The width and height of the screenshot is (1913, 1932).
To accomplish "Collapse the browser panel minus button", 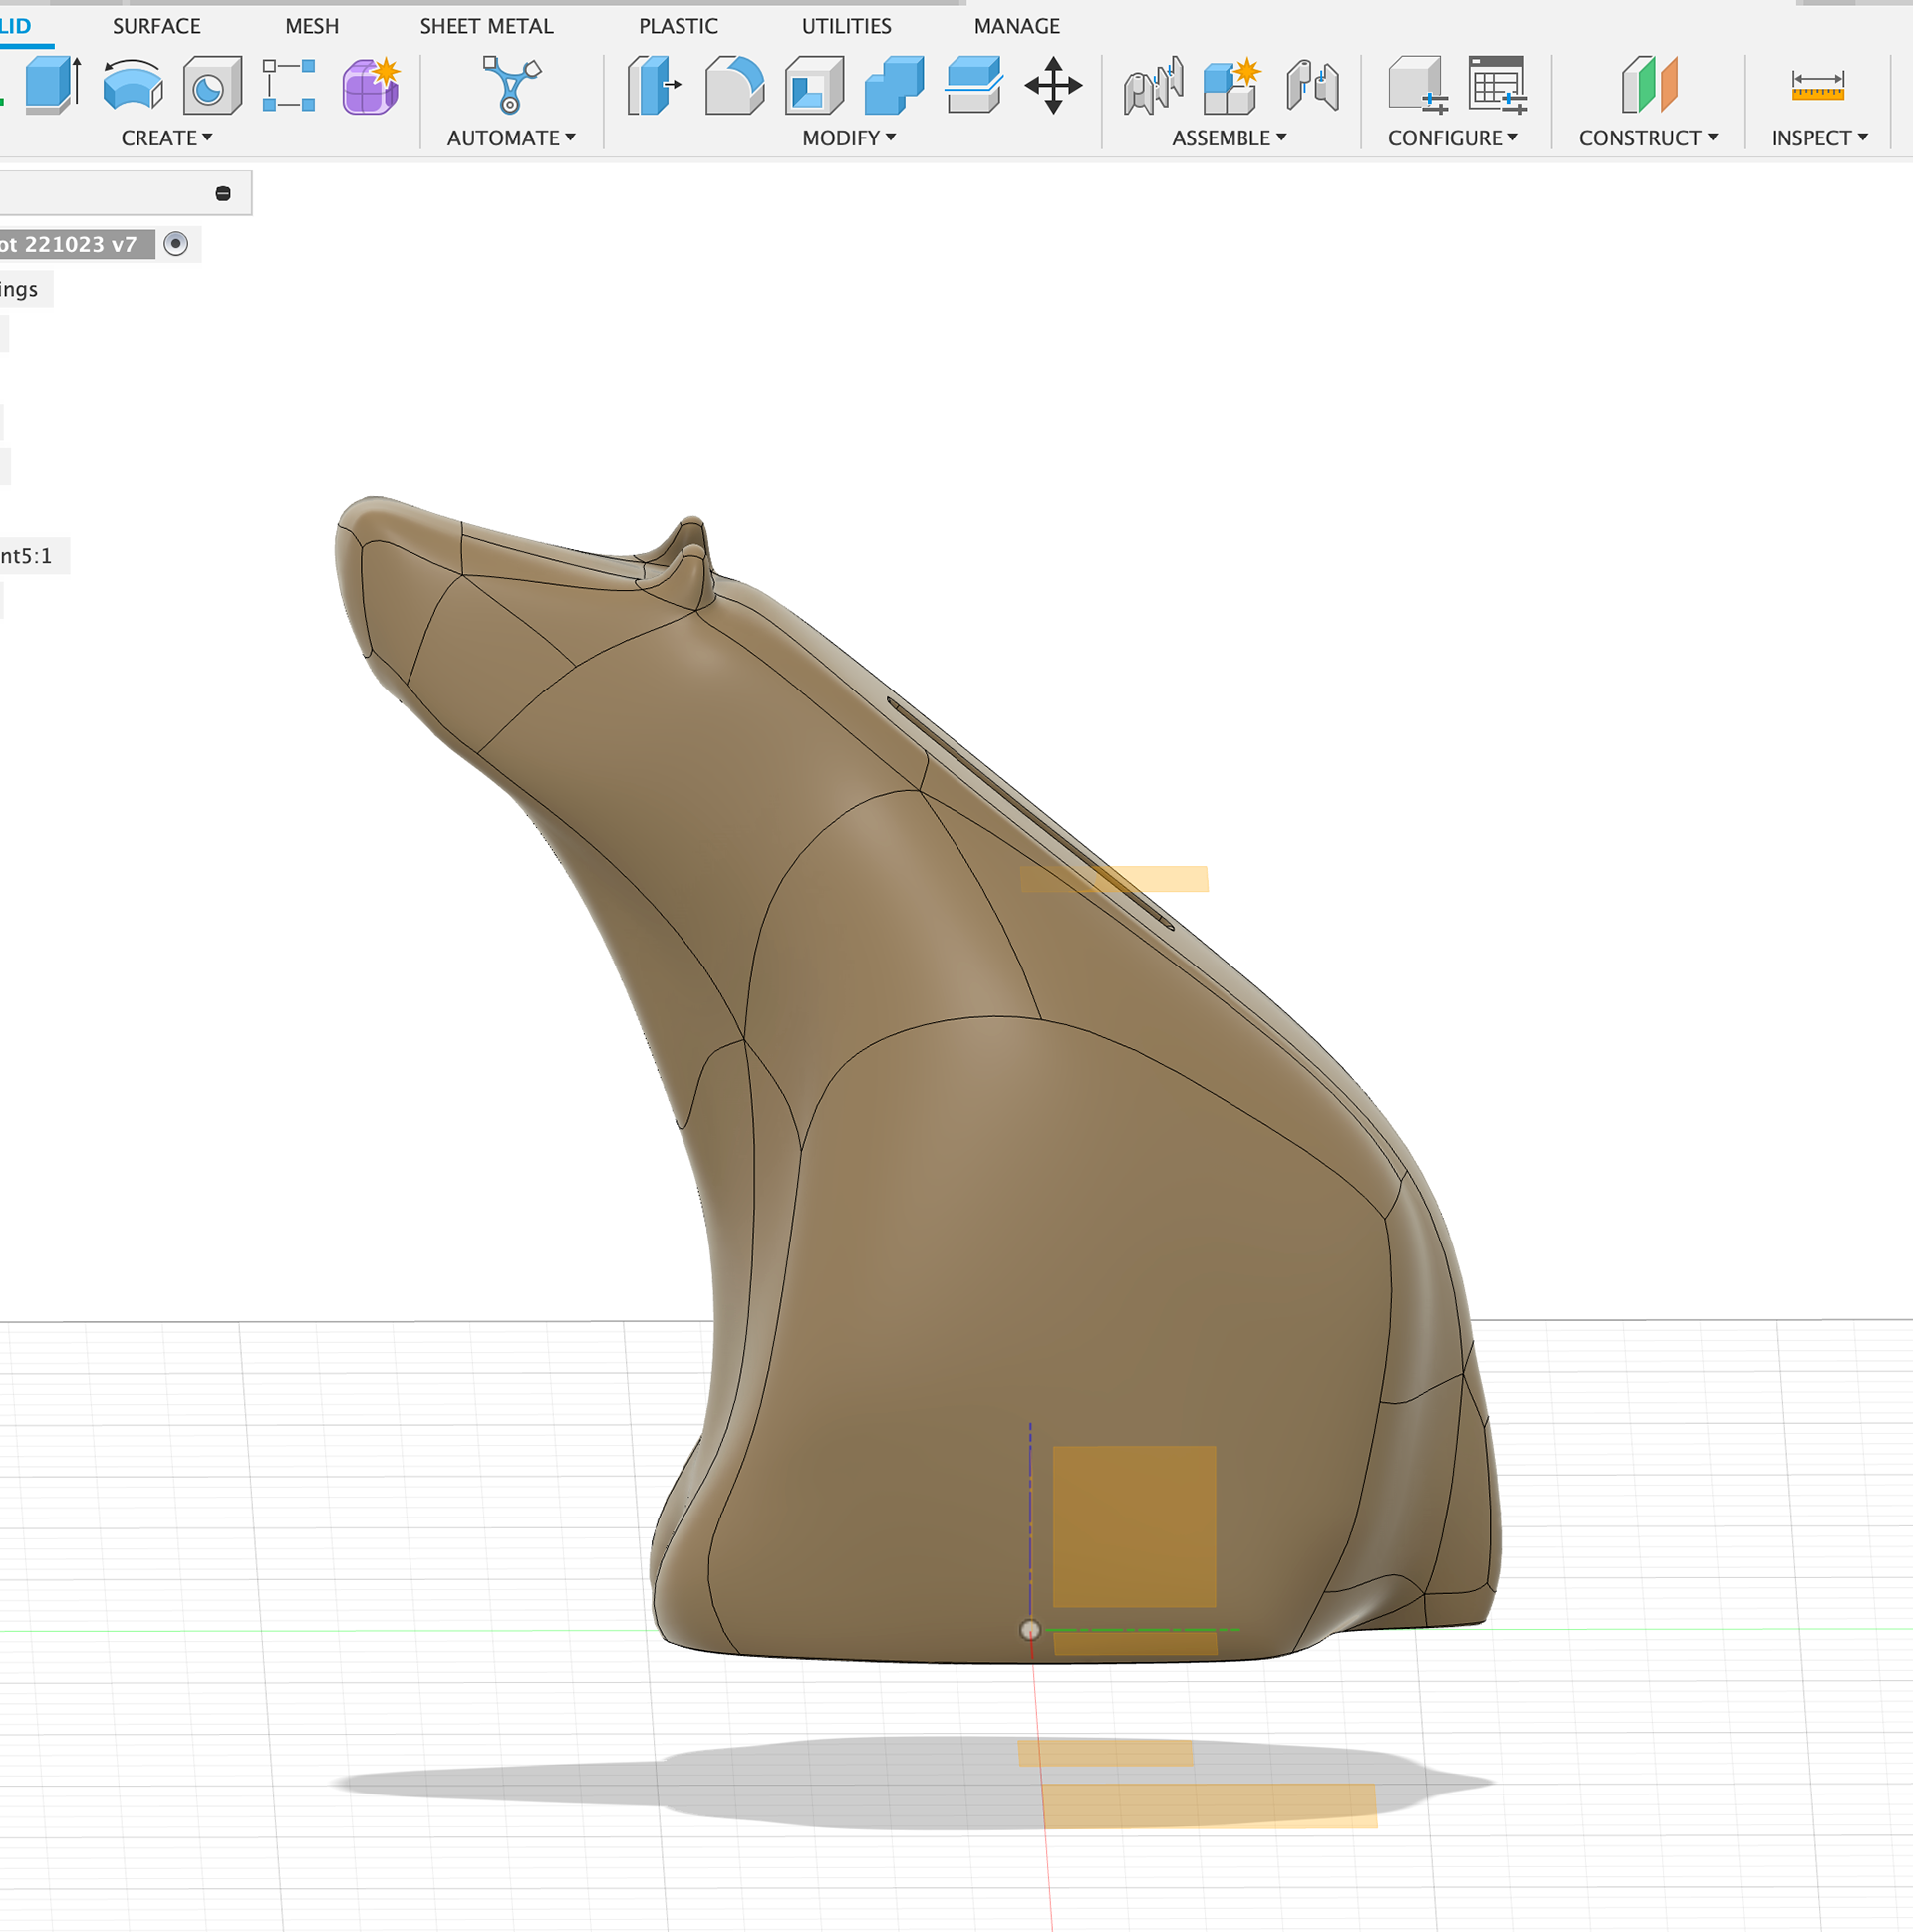I will pos(223,194).
